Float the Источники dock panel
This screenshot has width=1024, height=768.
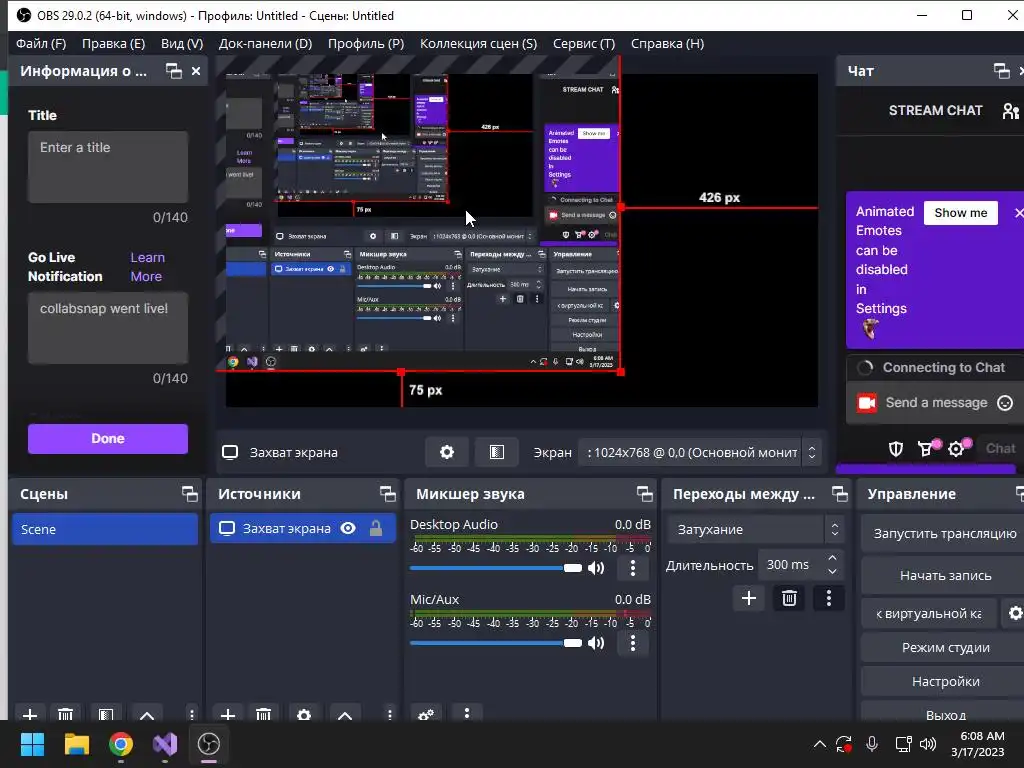(388, 494)
